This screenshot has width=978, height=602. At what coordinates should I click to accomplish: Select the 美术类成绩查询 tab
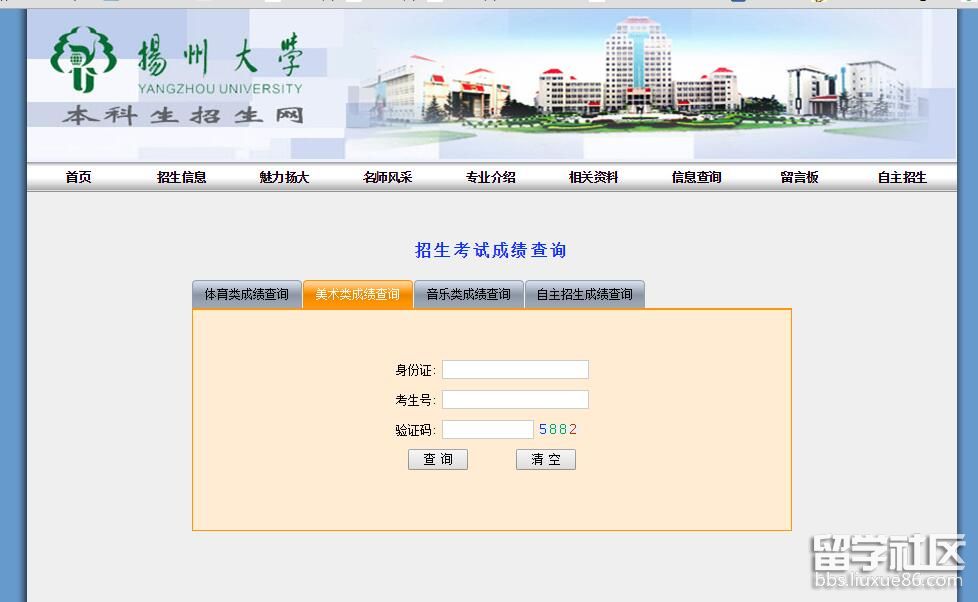pos(358,294)
